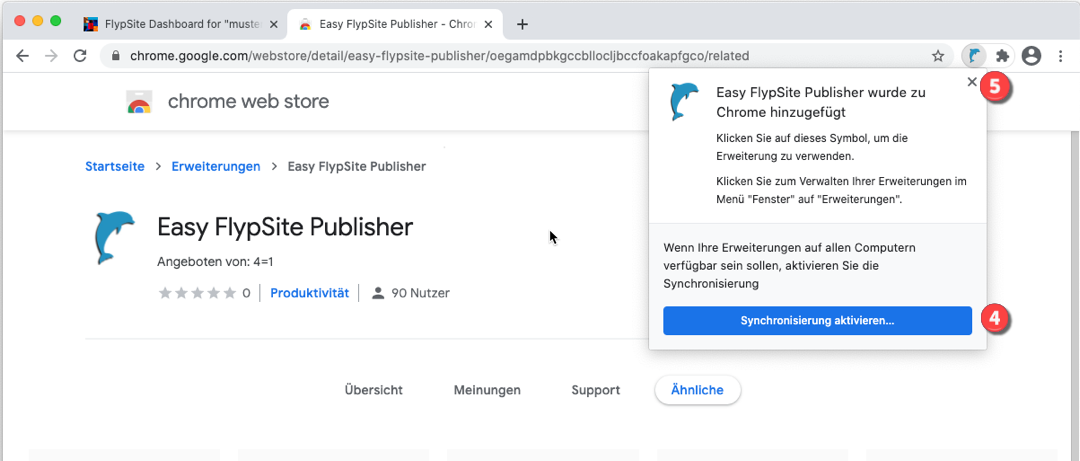This screenshot has height=461, width=1080.
Task: Click the Erweiterungen breadcrumb link
Action: pos(215,166)
